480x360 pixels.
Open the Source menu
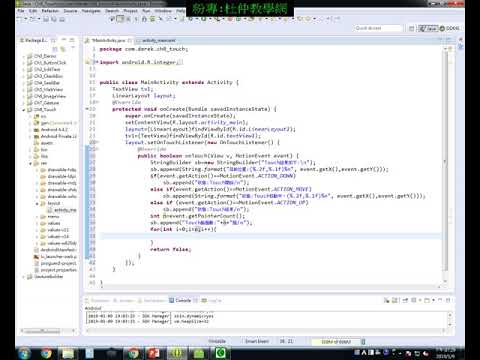(x=70, y=11)
